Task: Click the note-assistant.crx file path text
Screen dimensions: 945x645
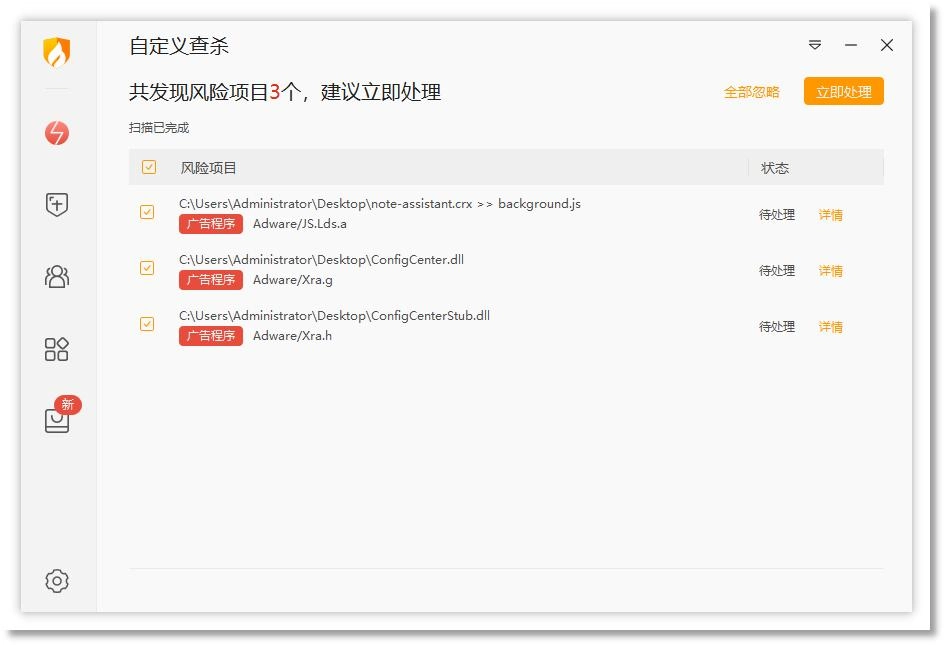Action: click(378, 203)
